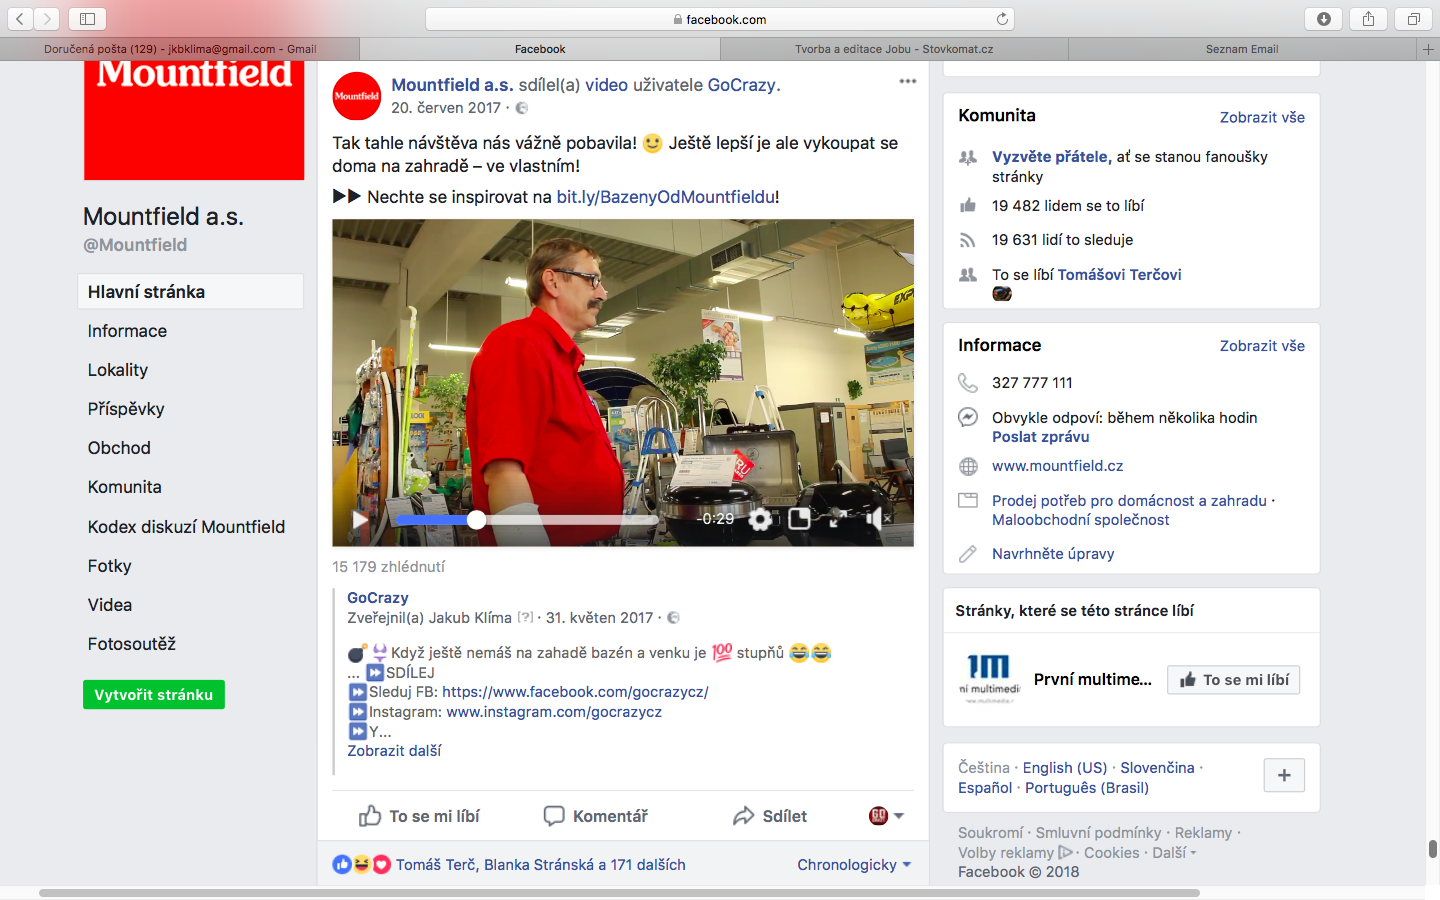This screenshot has height=900, width=1440.
Task: Open commenting-as identity dropdown
Action: (x=886, y=816)
